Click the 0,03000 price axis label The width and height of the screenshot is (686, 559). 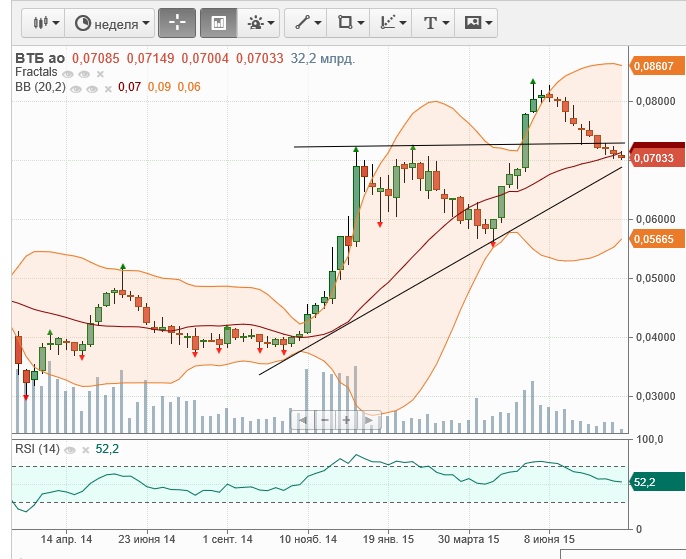pyautogui.click(x=656, y=396)
